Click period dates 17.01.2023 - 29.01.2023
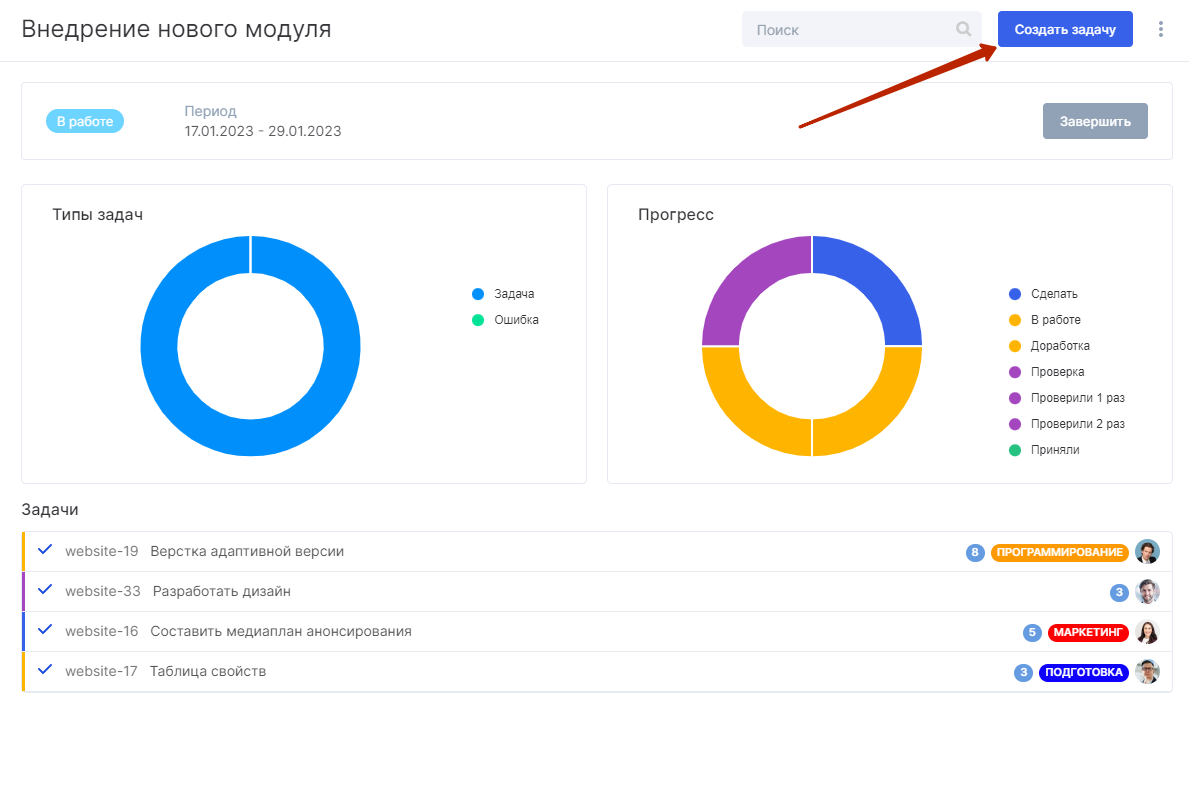1189x798 pixels. point(262,131)
